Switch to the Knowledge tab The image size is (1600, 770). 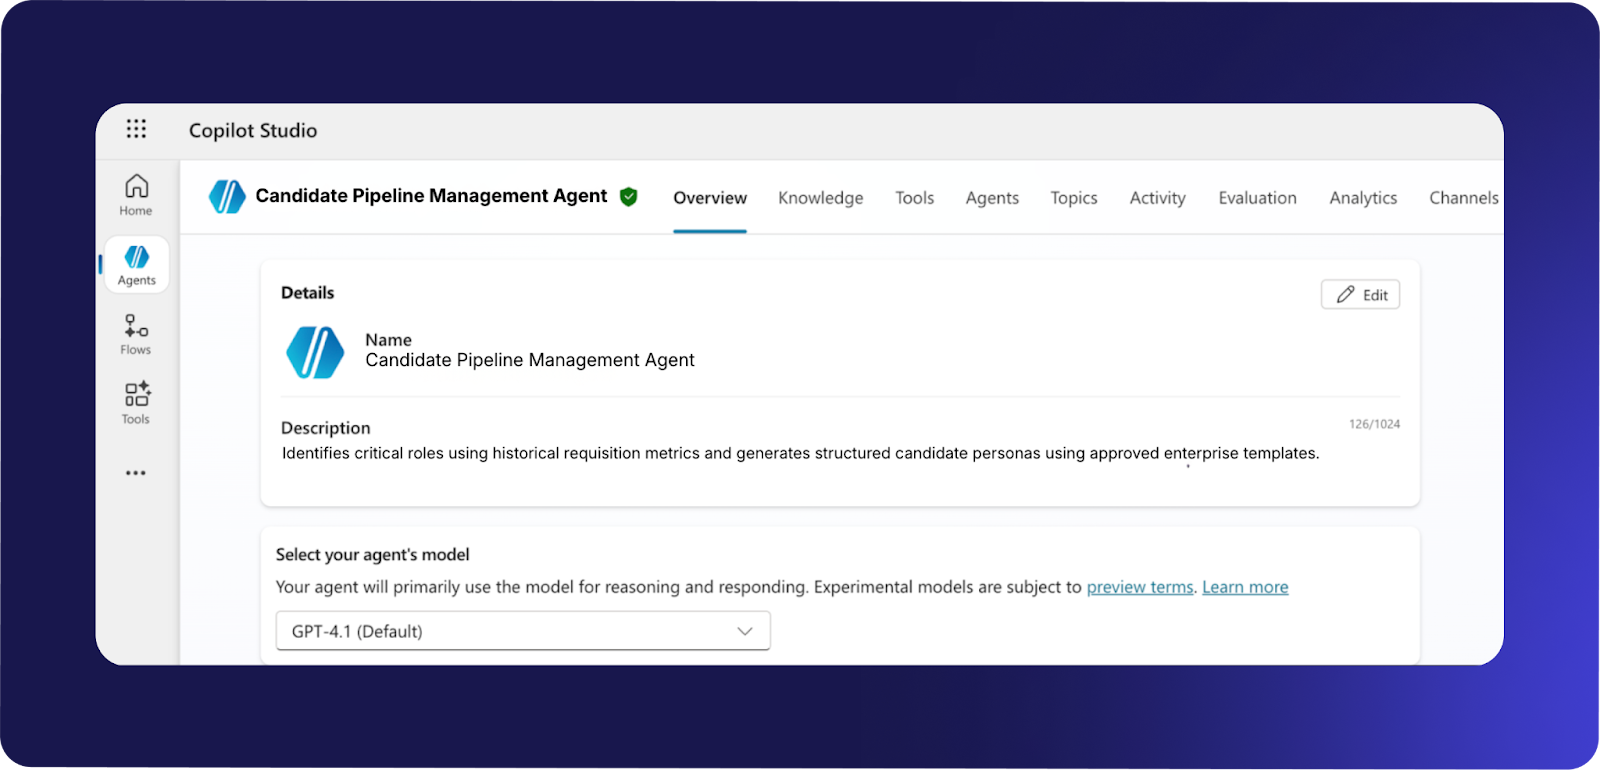pyautogui.click(x=820, y=198)
